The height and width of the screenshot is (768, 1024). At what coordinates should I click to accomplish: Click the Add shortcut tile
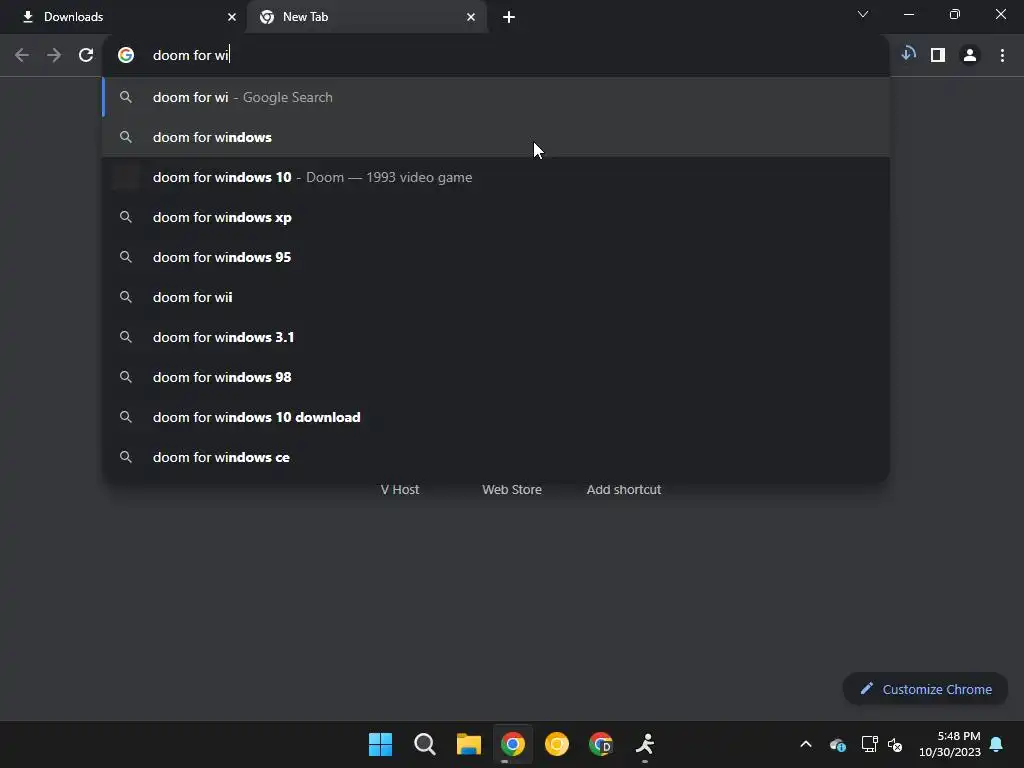tap(624, 489)
